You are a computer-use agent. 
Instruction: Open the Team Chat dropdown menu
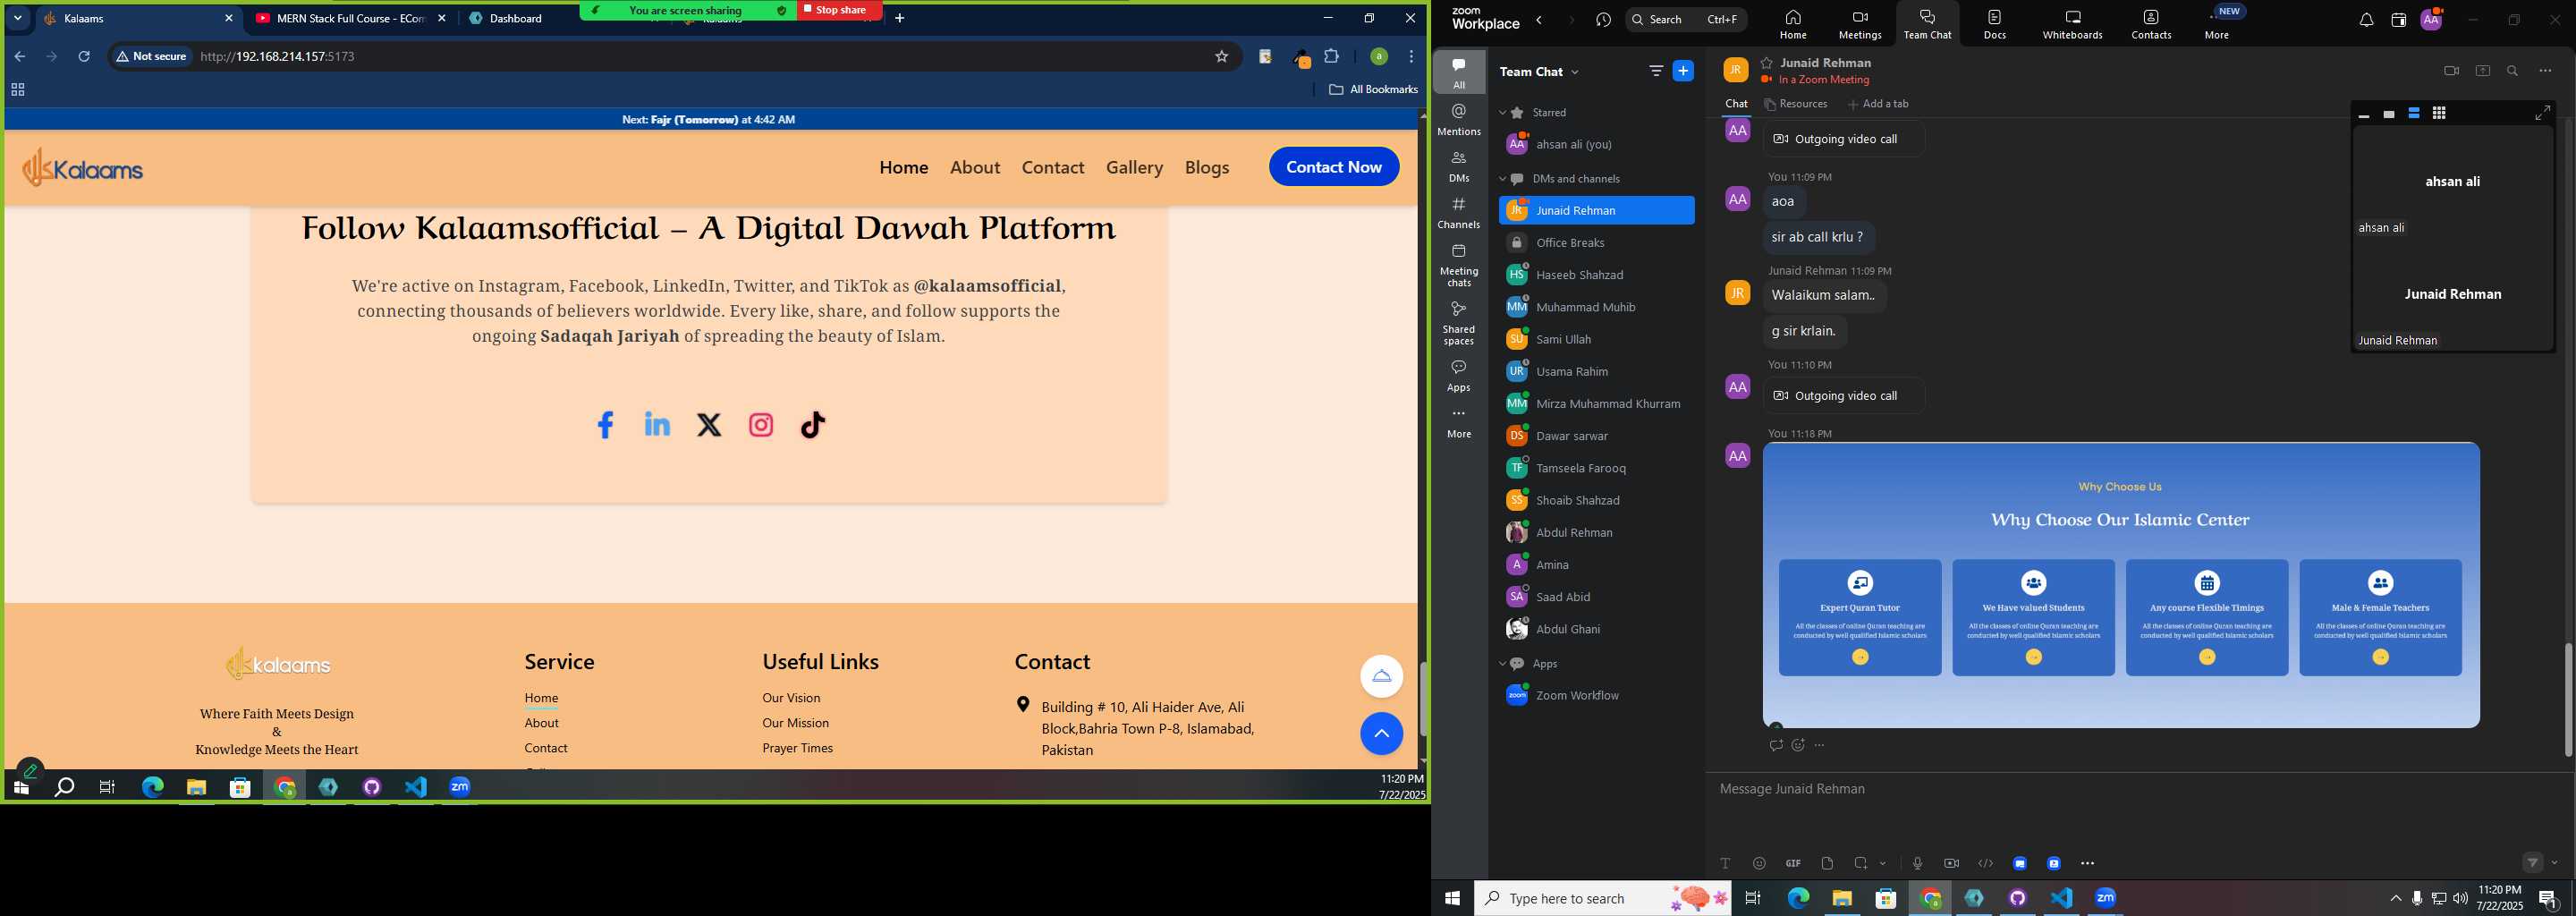point(1576,72)
